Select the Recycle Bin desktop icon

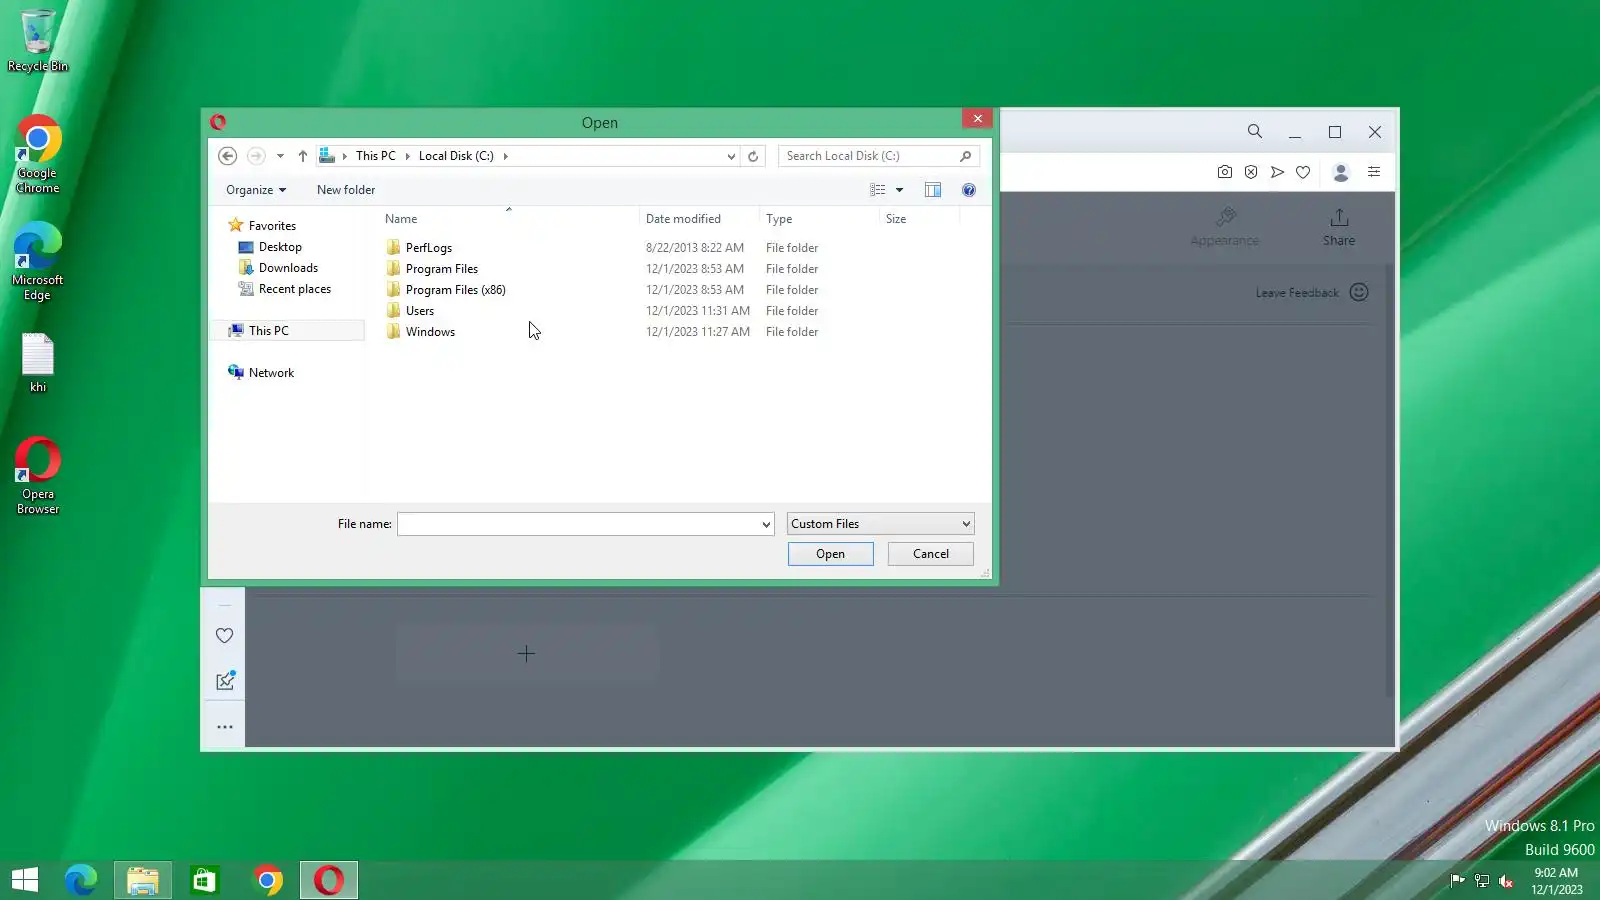(38, 41)
